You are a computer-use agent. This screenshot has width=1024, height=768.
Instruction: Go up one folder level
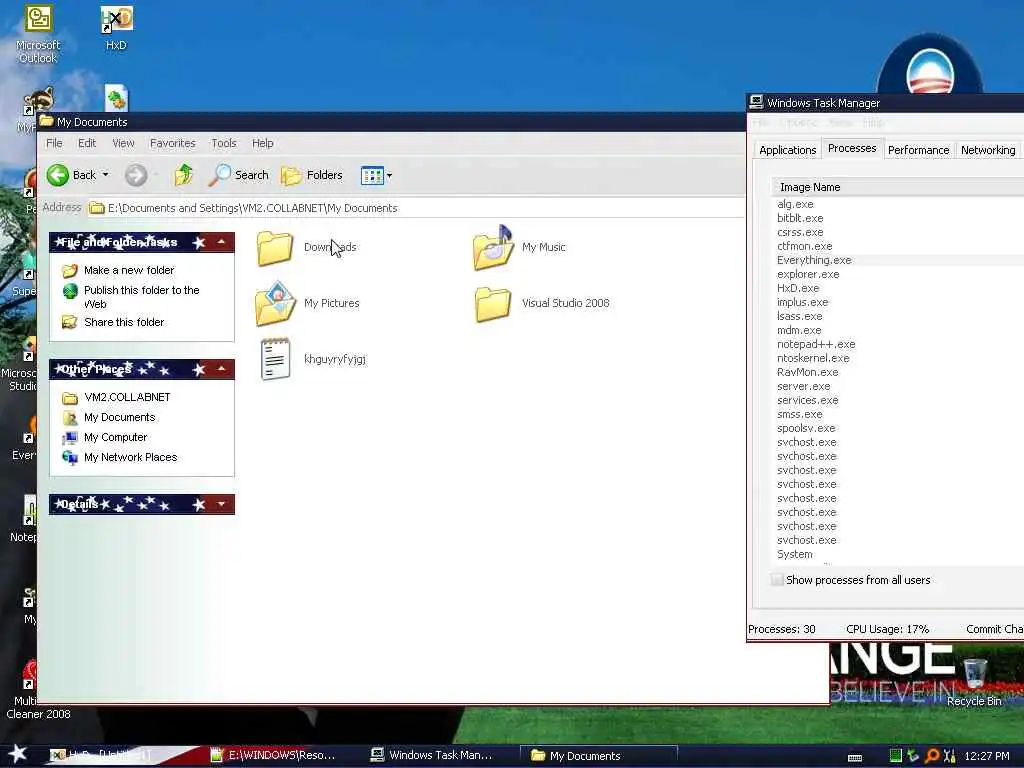tap(184, 175)
